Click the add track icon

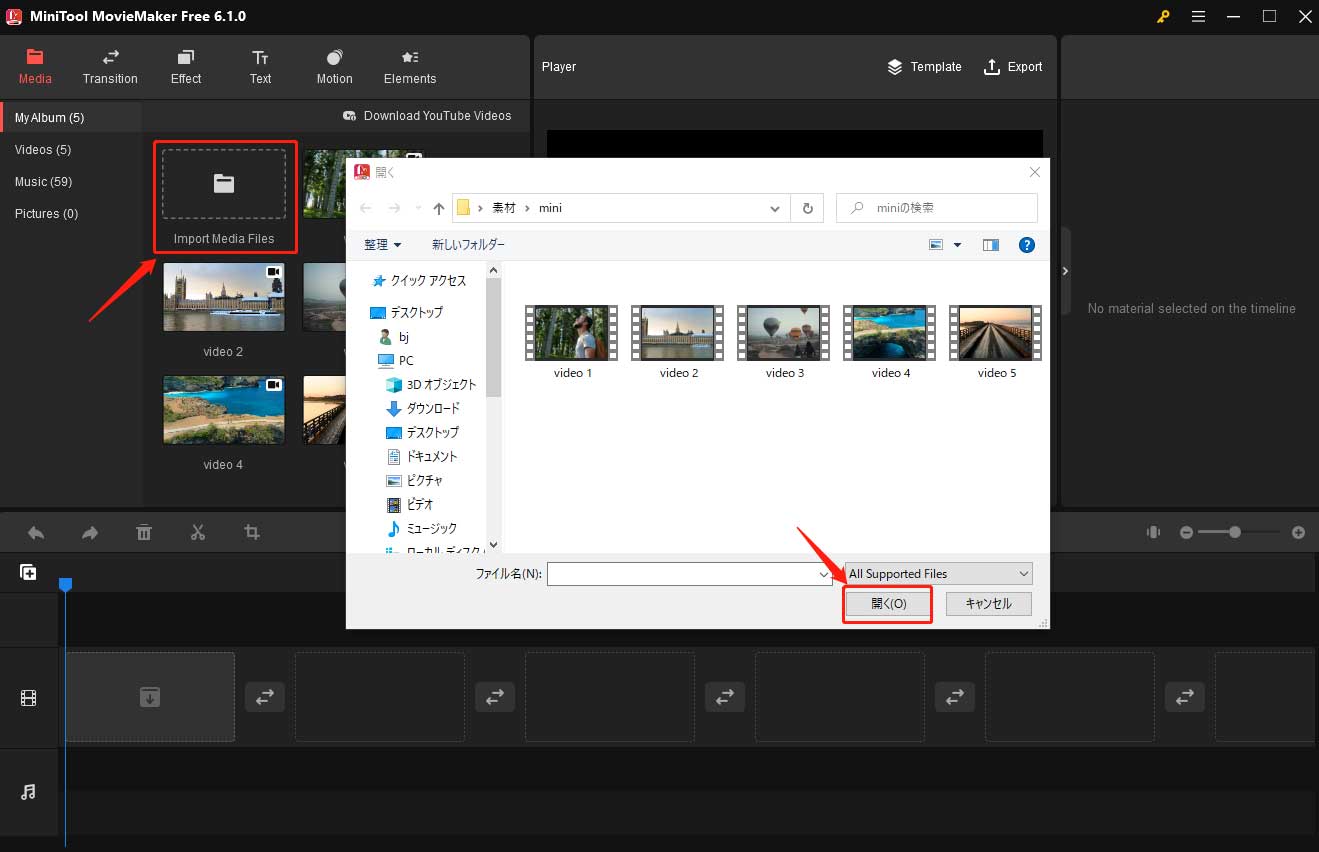(x=28, y=573)
